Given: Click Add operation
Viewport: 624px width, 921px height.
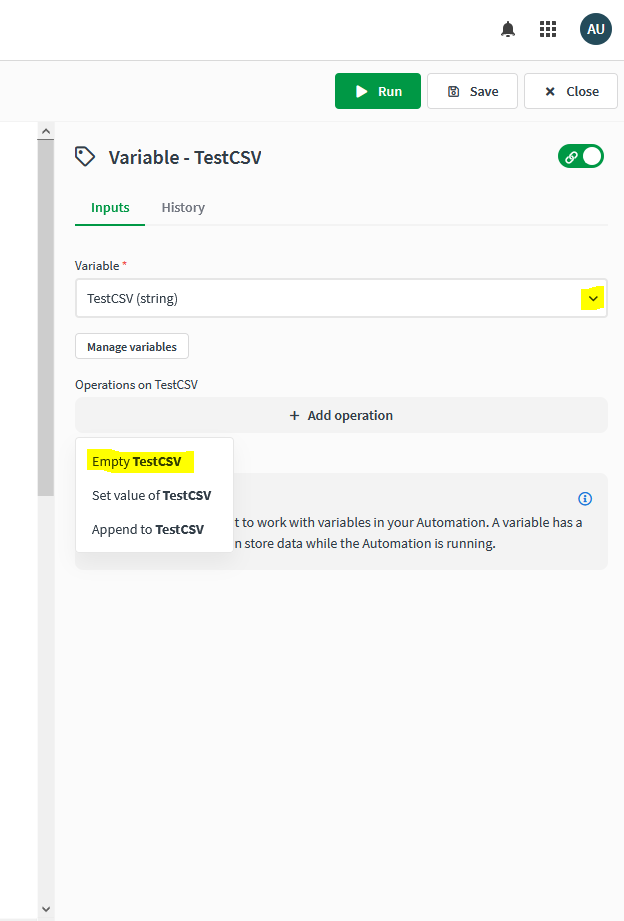Looking at the screenshot, I should [x=341, y=415].
